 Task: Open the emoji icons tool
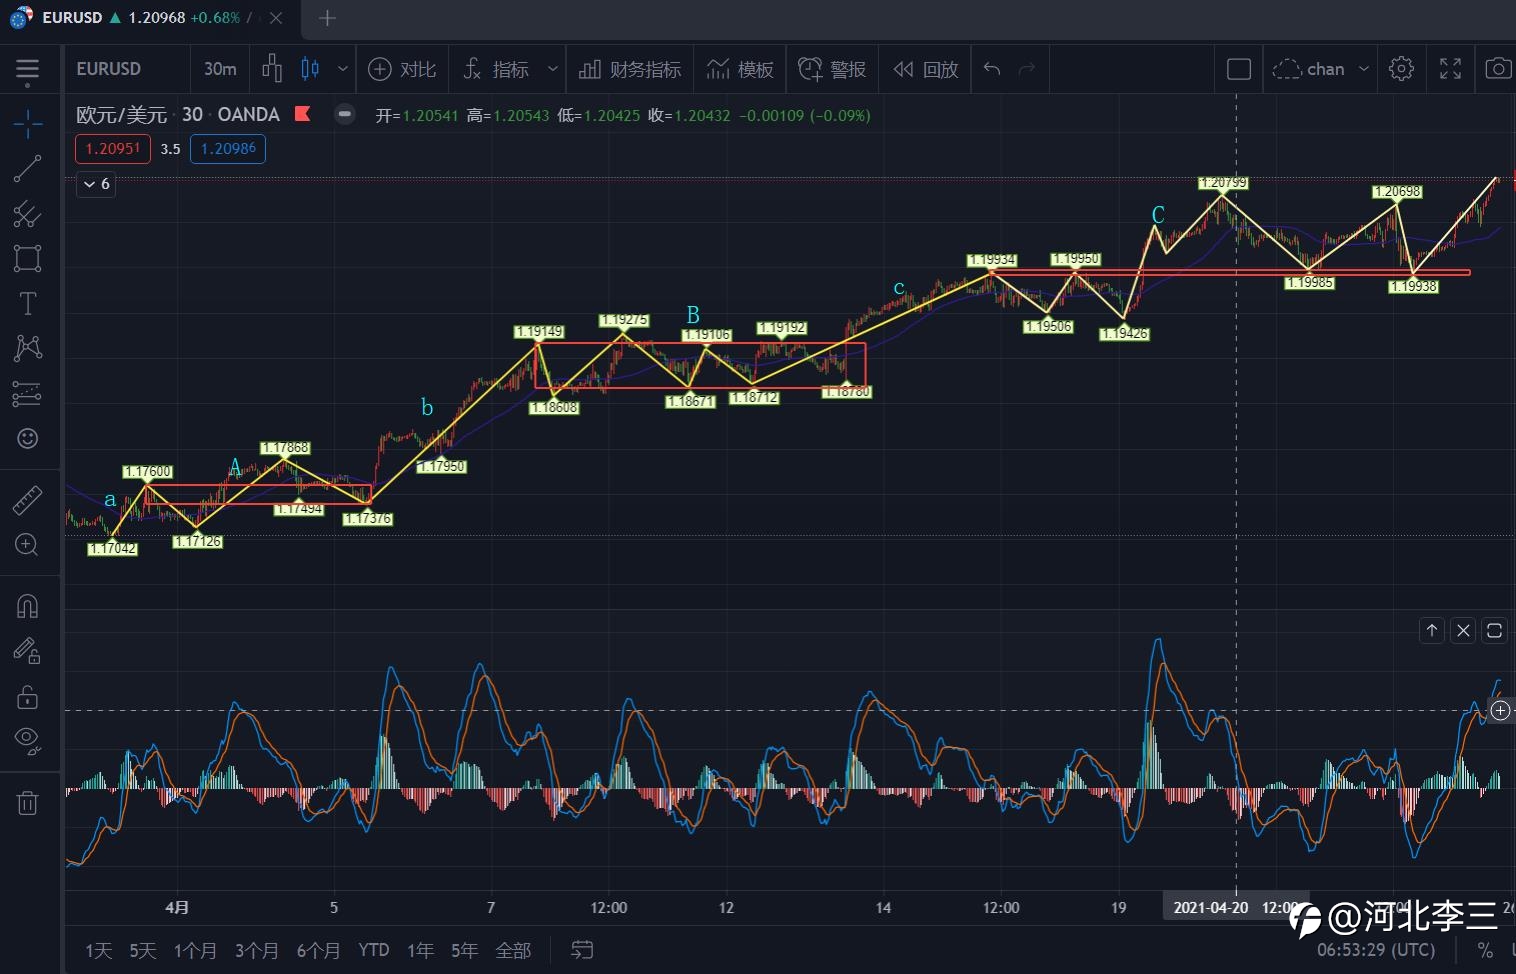click(27, 438)
